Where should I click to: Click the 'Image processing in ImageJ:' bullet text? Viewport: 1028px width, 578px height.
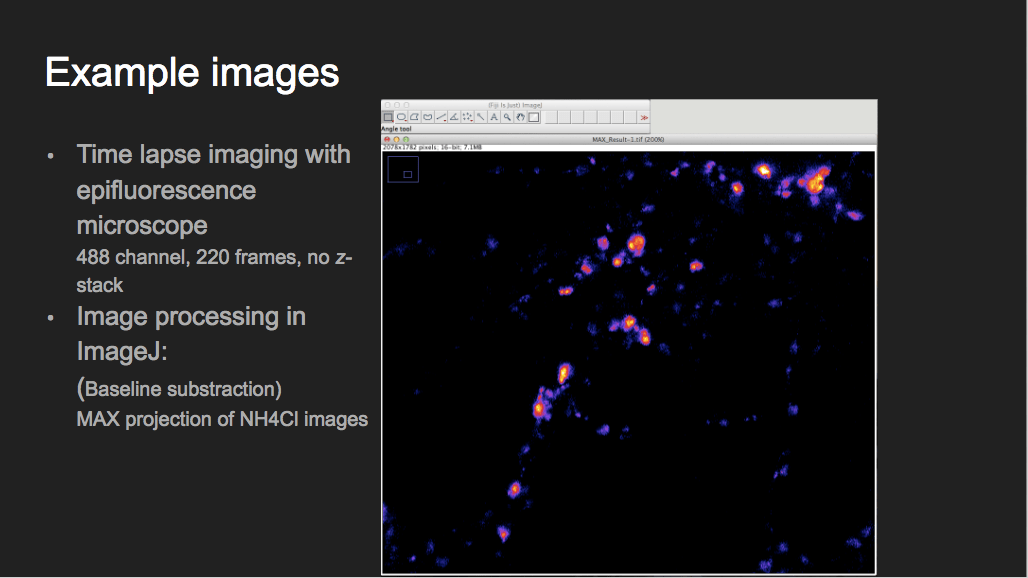tap(191, 334)
